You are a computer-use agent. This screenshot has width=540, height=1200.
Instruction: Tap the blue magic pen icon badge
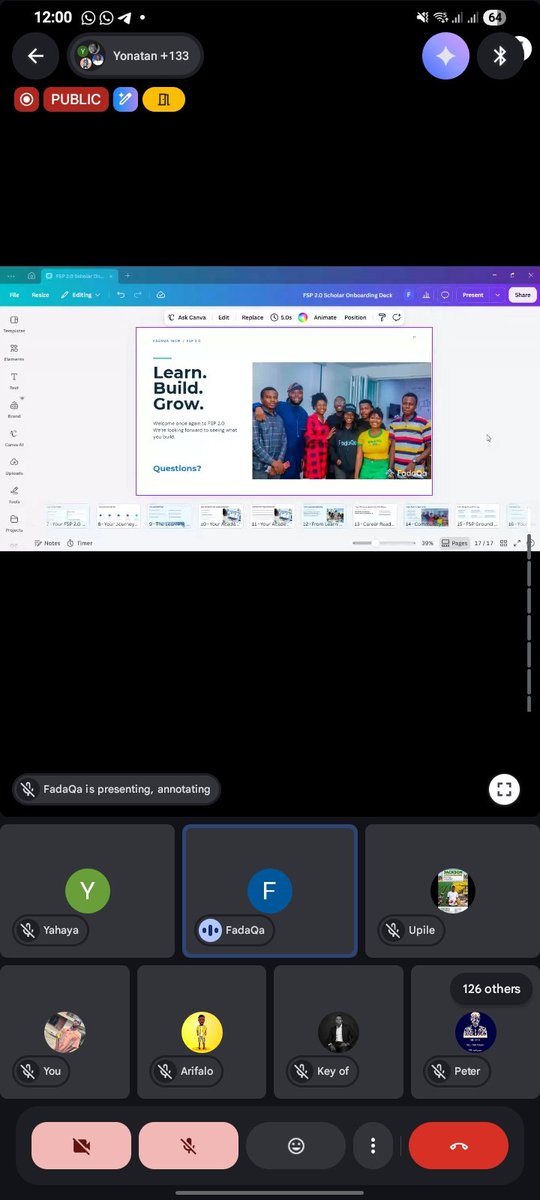(x=125, y=99)
